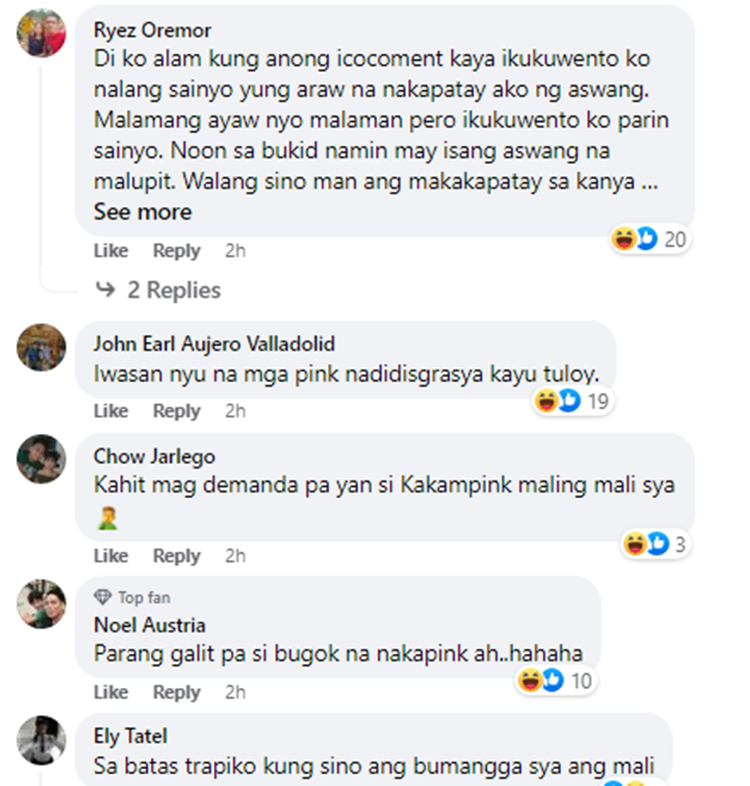Open Ryez Oremor's profile picture
The image size is (750, 786).
coord(41,33)
